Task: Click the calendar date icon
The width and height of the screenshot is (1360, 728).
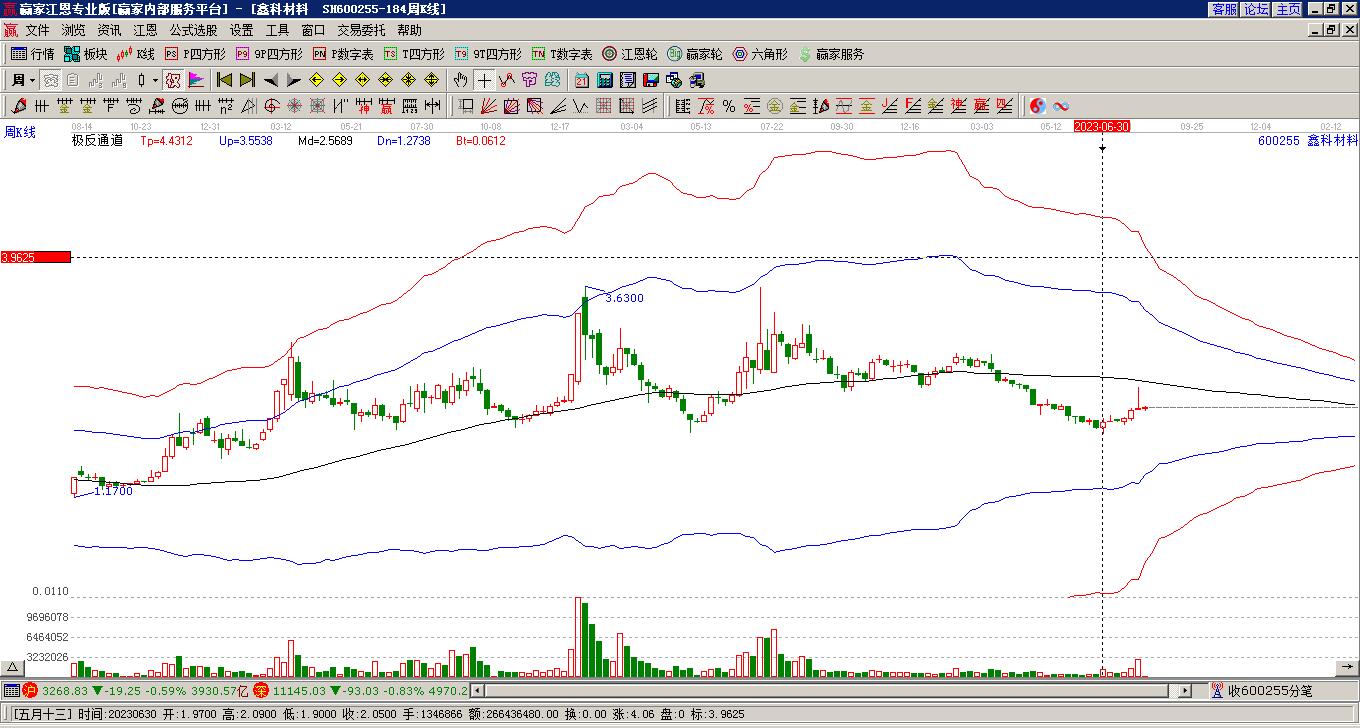Action: (x=582, y=80)
